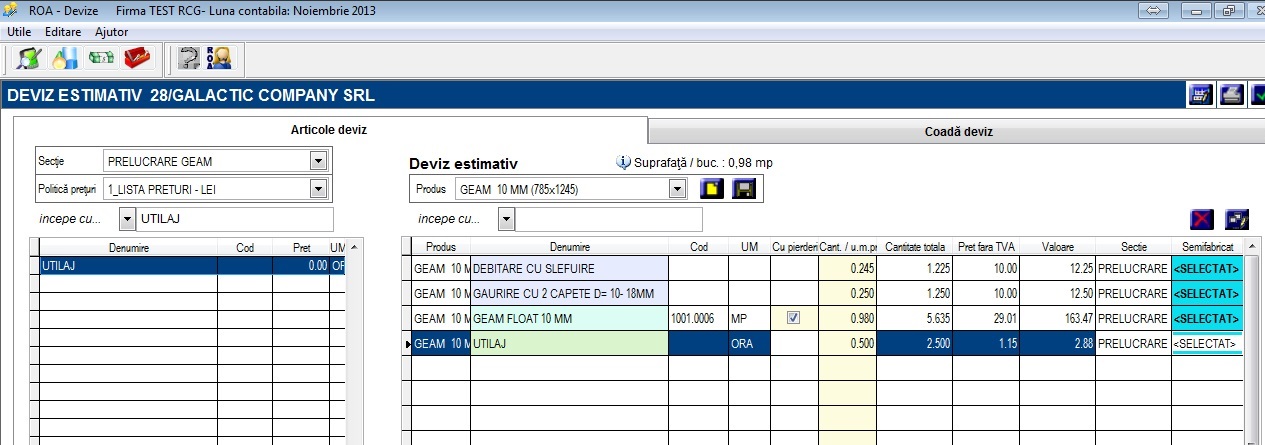Click the green money banknote toolbar icon

[101, 59]
